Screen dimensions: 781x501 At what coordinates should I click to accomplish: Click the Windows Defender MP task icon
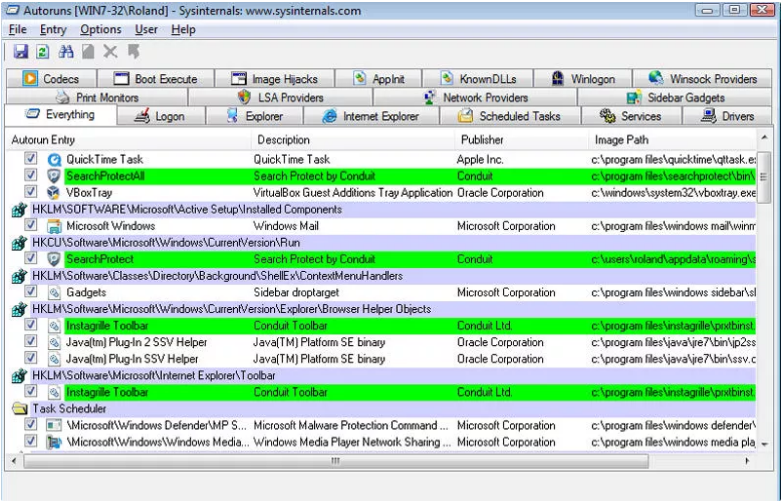54,425
